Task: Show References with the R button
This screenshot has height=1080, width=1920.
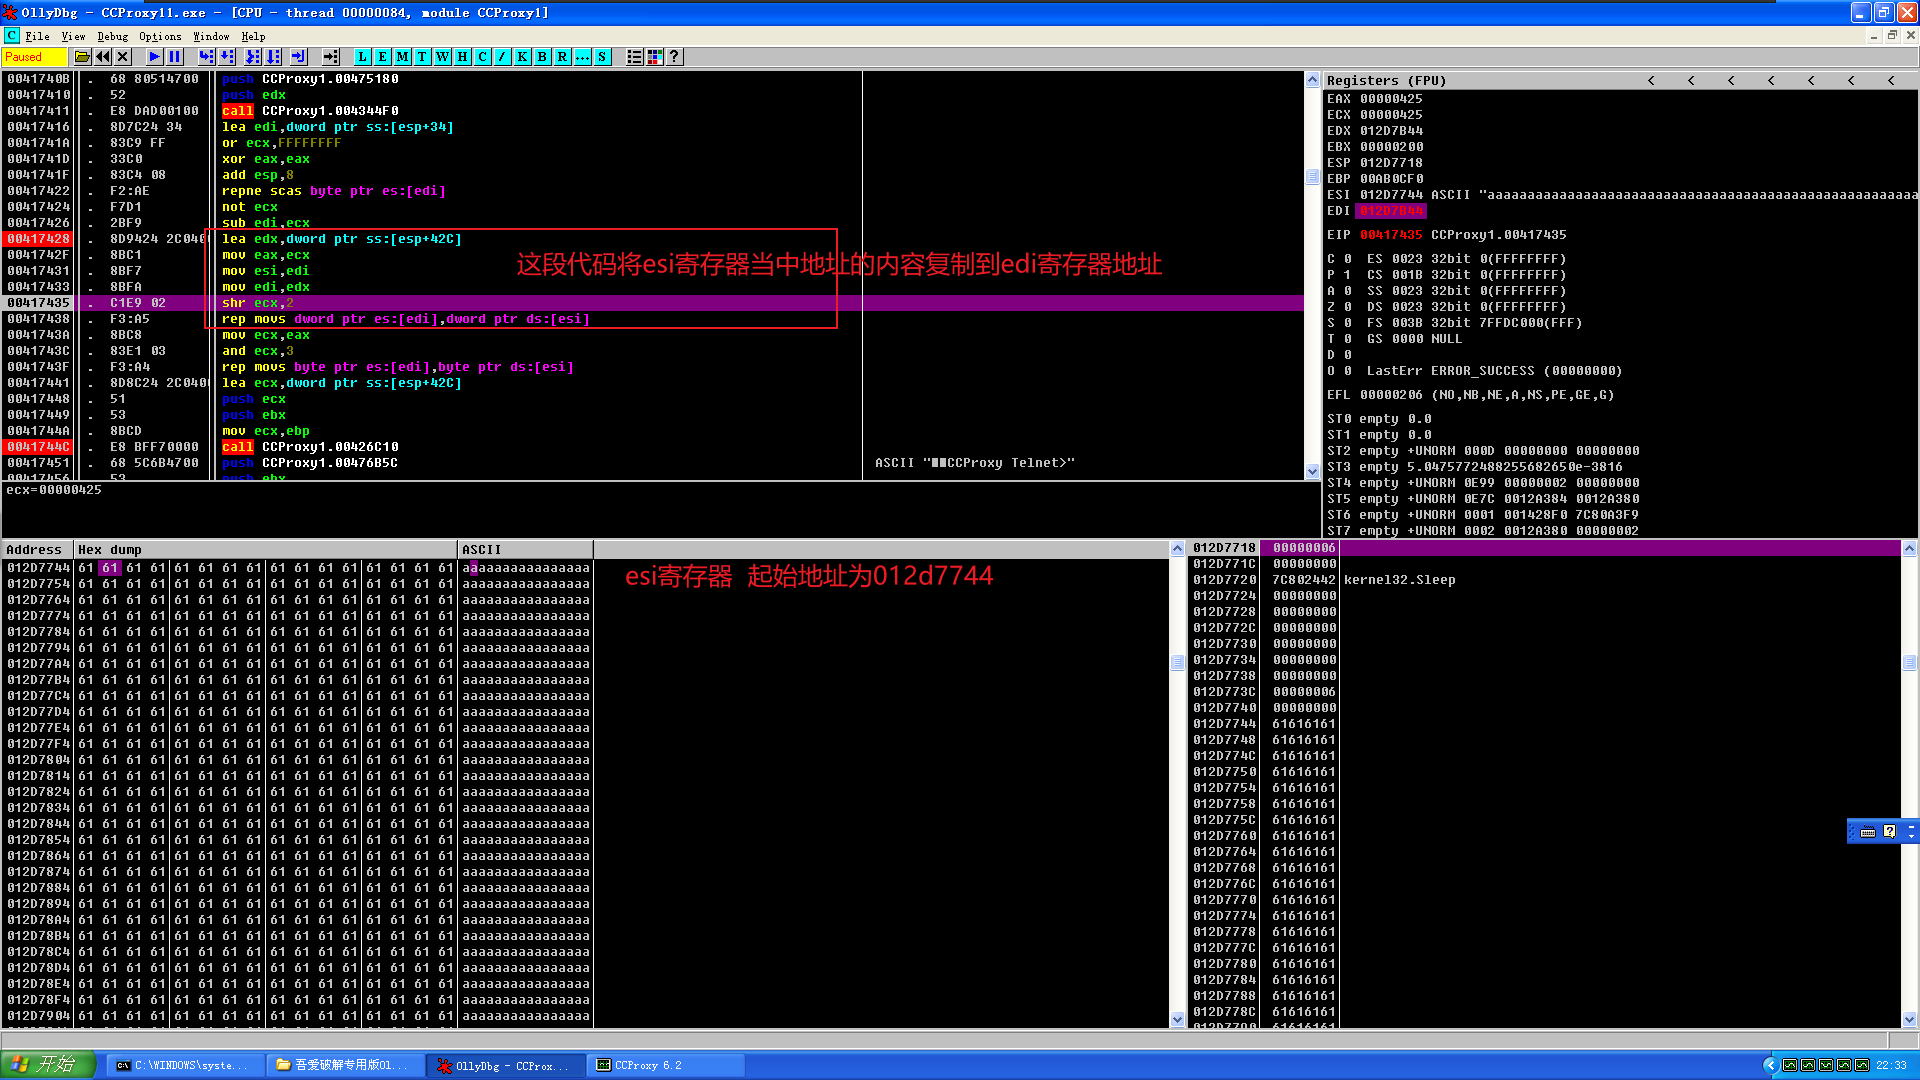Action: point(562,57)
